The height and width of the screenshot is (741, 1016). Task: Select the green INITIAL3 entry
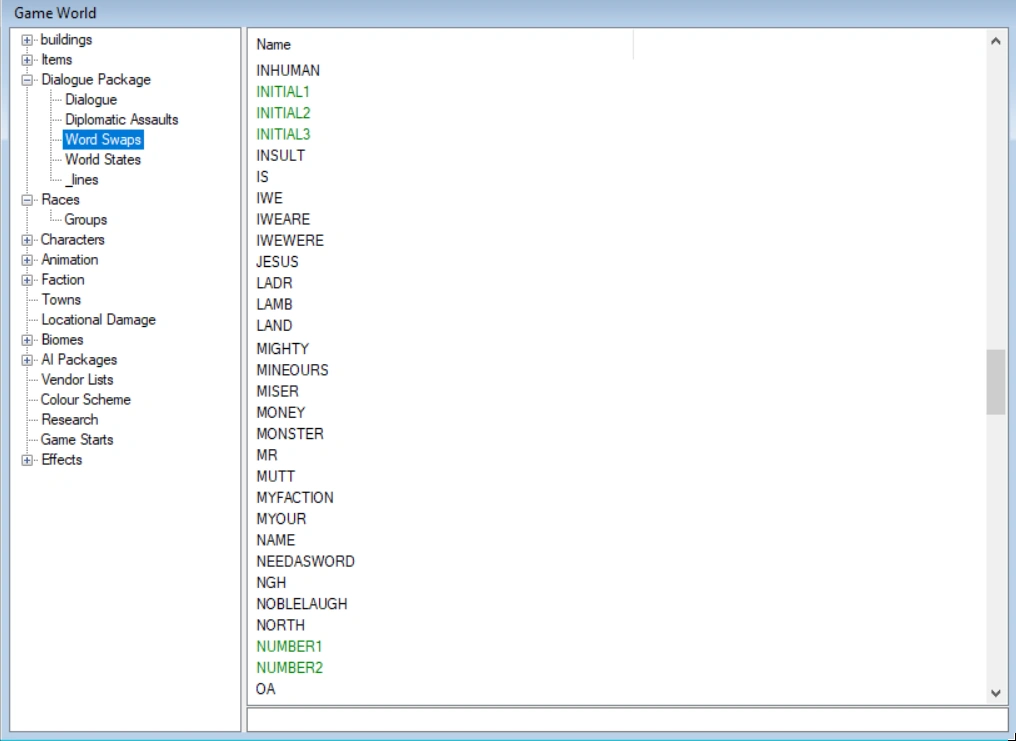[283, 135]
